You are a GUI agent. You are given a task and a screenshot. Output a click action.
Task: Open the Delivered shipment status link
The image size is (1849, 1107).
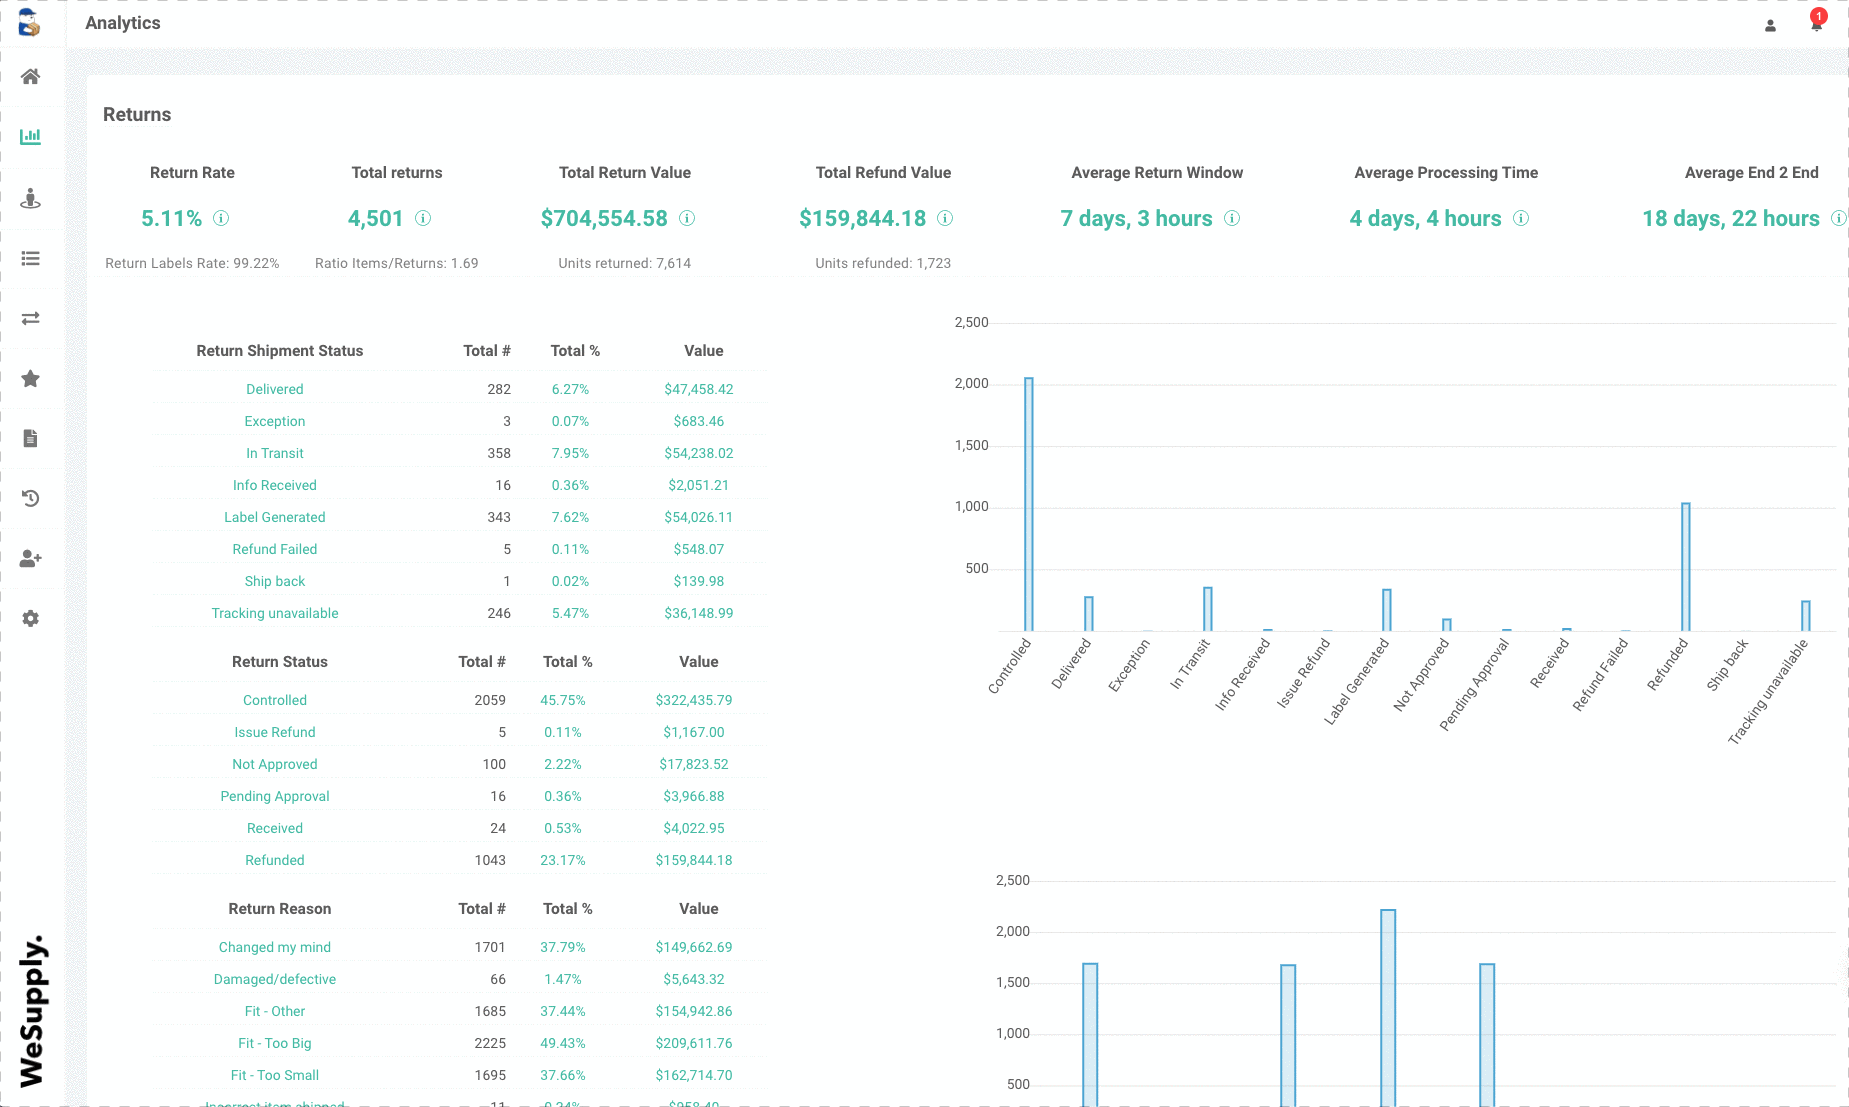point(275,389)
